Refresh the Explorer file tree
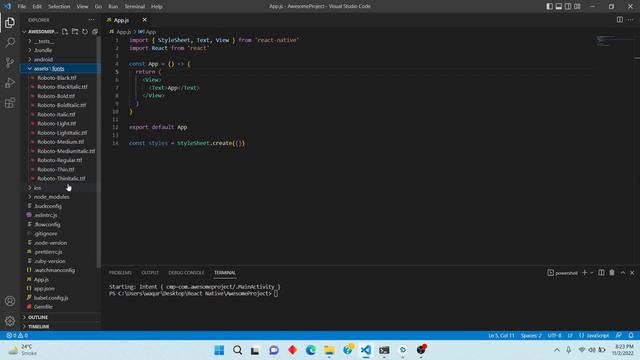The image size is (640, 360). point(85,31)
